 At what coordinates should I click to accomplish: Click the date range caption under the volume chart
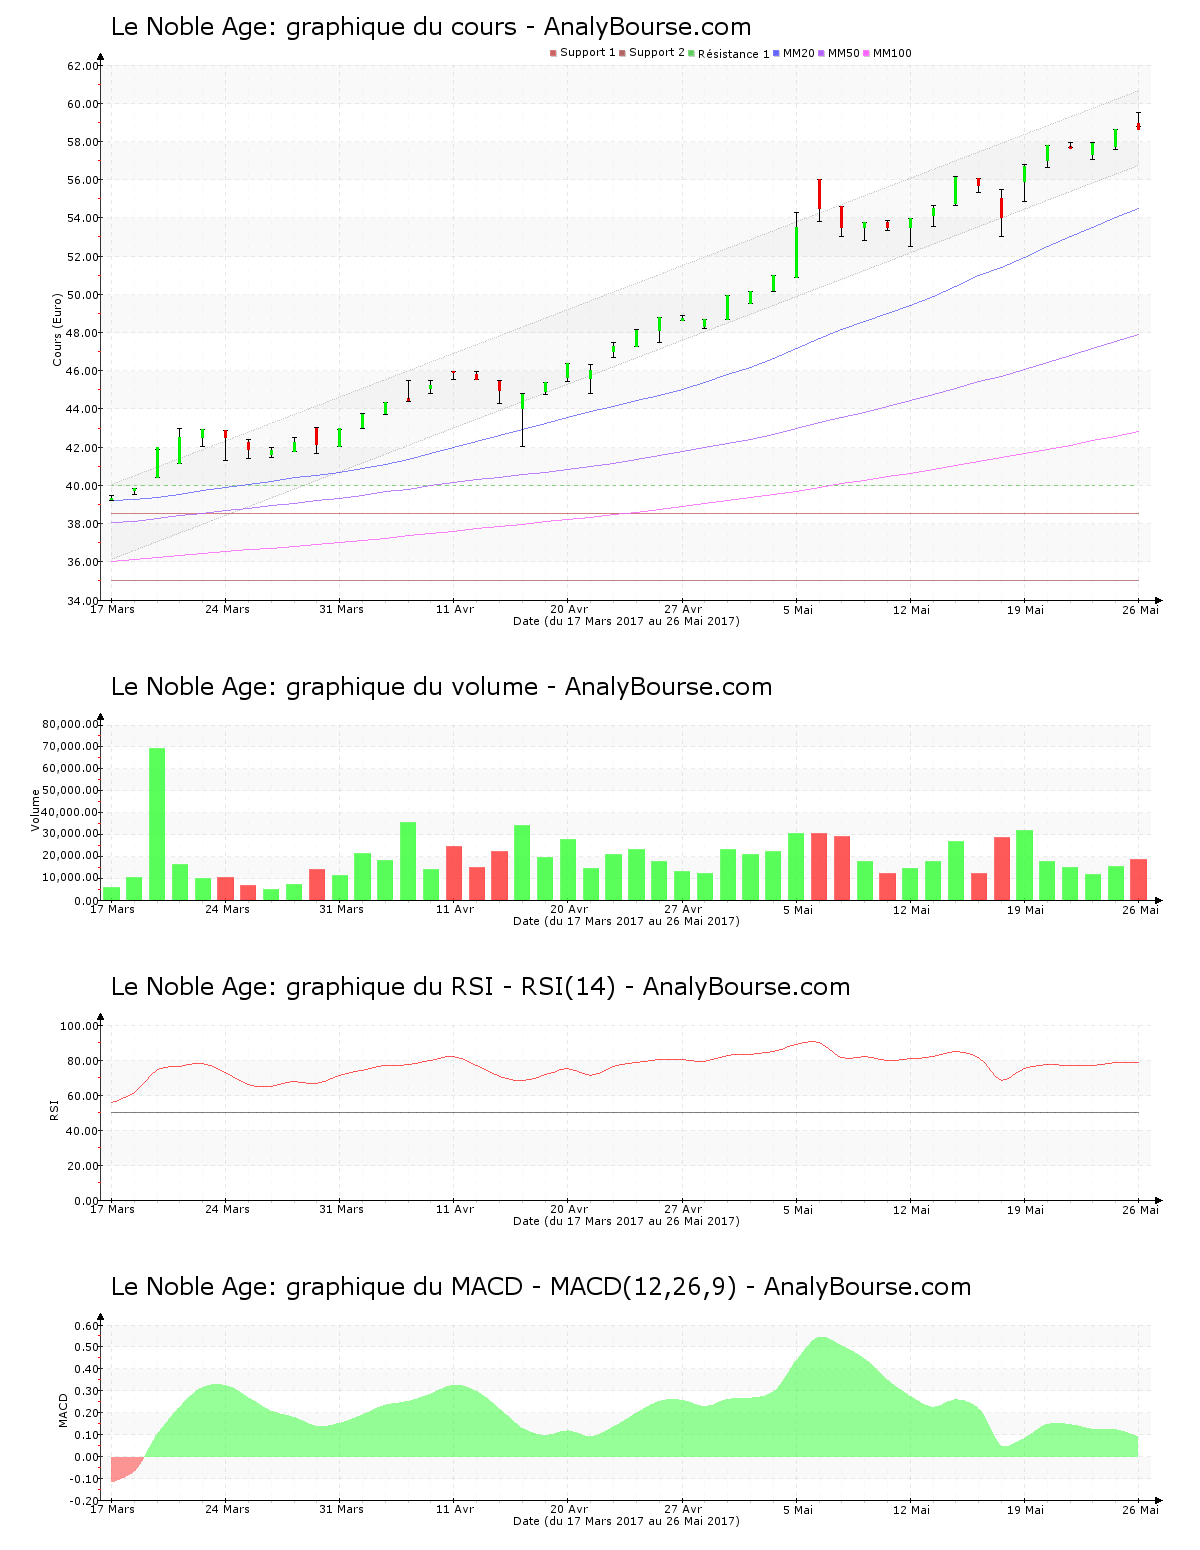pos(626,921)
